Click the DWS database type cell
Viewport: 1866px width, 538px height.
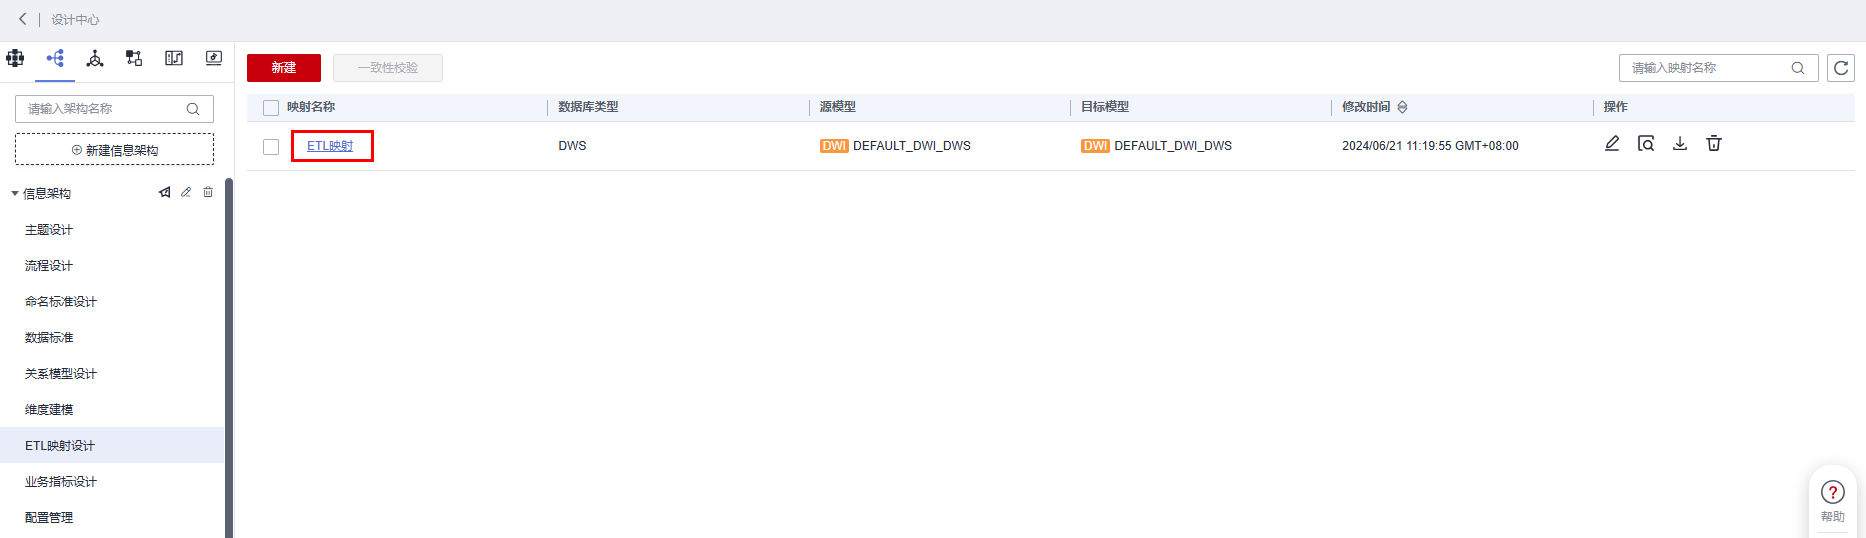coord(572,146)
